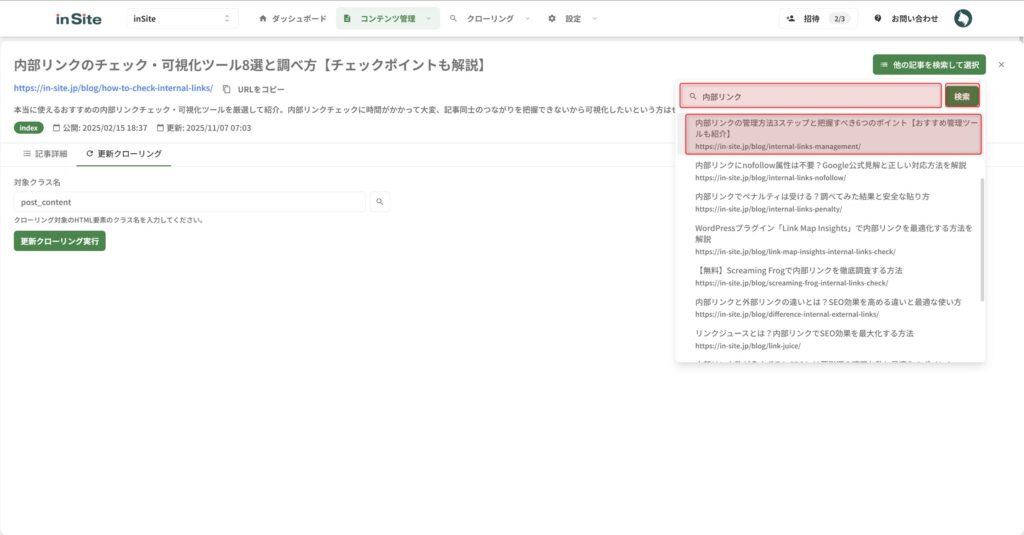Switch to the 記事詳細 tab

45,154
